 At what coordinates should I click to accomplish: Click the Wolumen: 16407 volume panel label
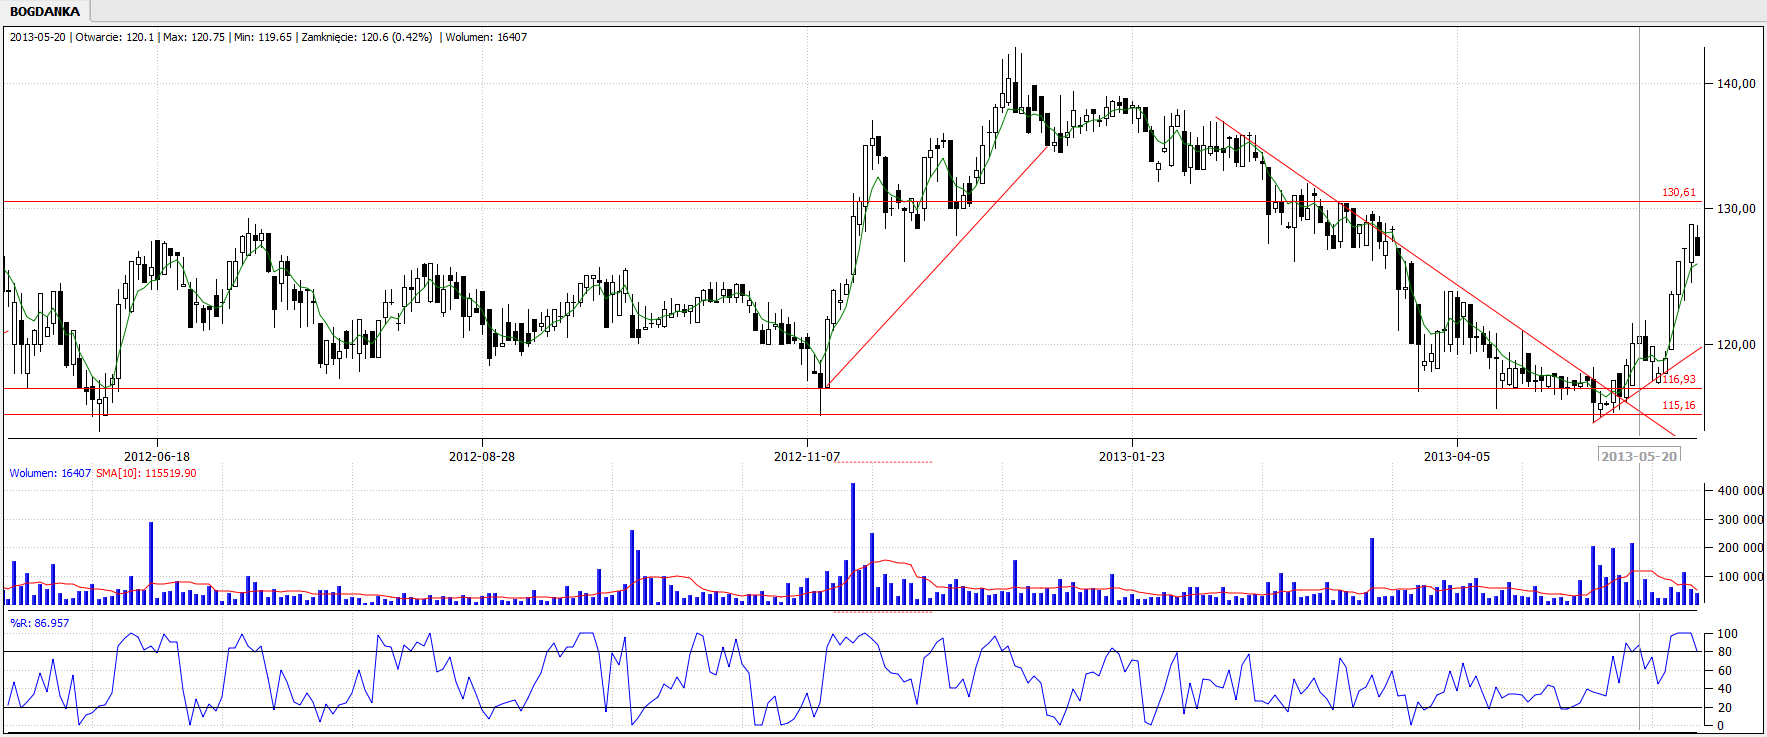coord(50,473)
